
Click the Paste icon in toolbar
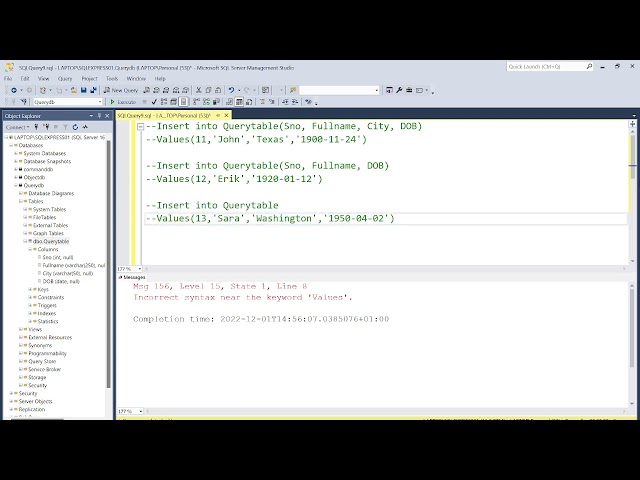tap(218, 90)
